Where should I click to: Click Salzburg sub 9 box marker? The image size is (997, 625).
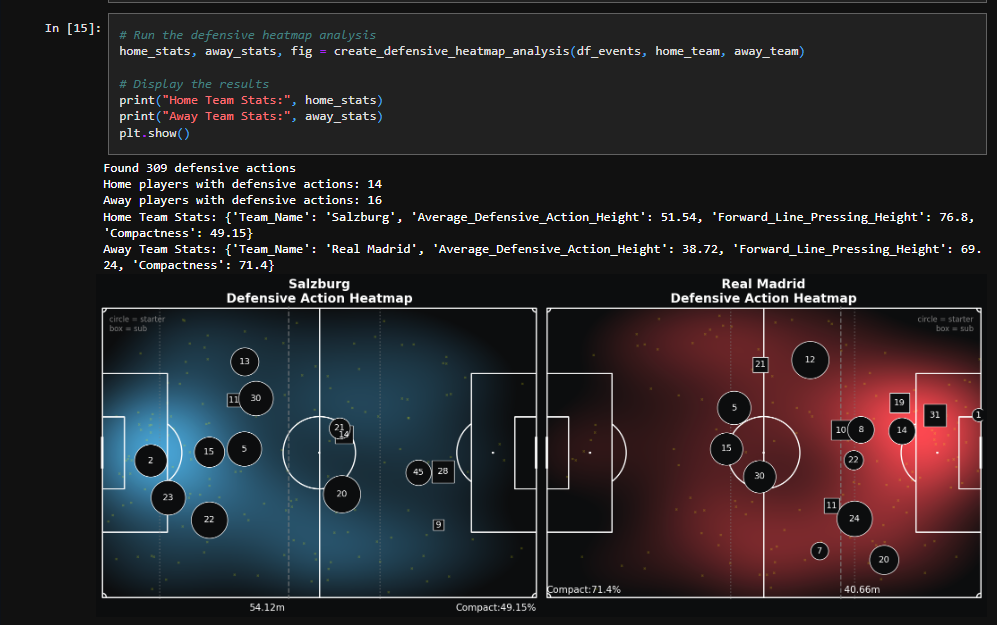click(438, 525)
